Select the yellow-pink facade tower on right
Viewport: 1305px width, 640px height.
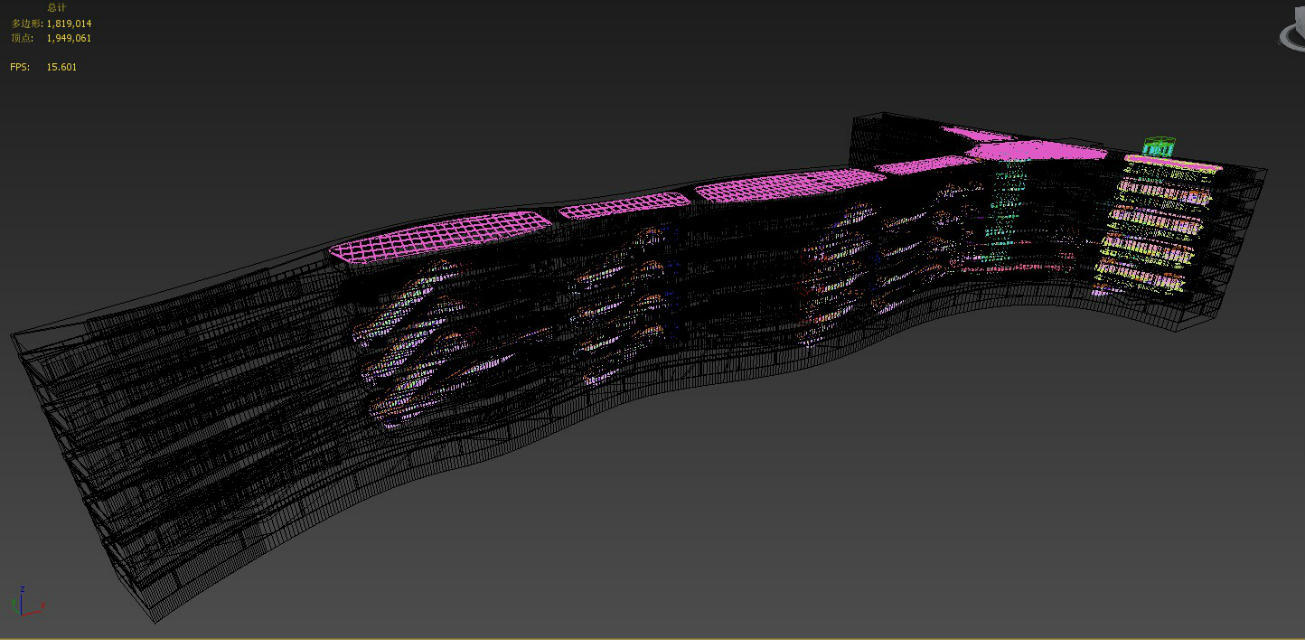[1160, 225]
